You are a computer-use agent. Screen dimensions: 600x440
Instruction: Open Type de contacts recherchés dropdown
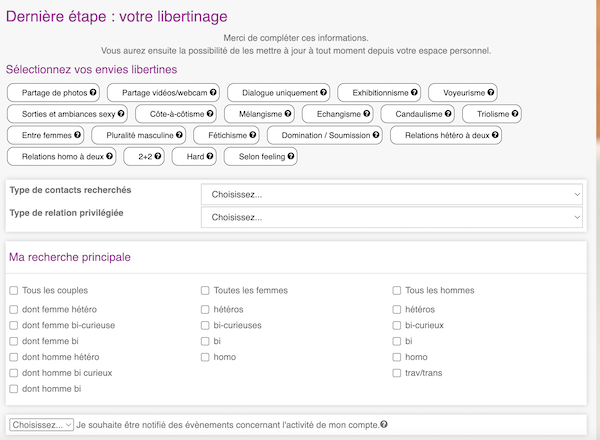pyautogui.click(x=392, y=194)
